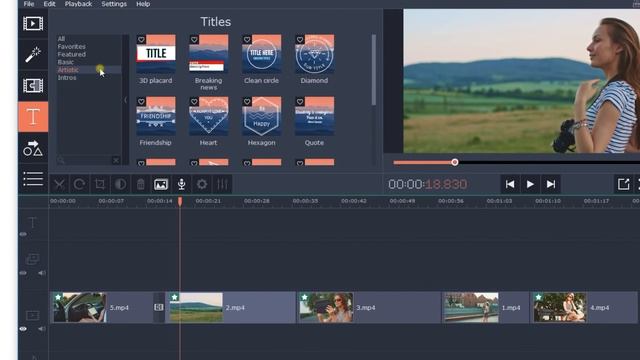Skip to previous frame button
640x360 pixels.
(x=510, y=184)
